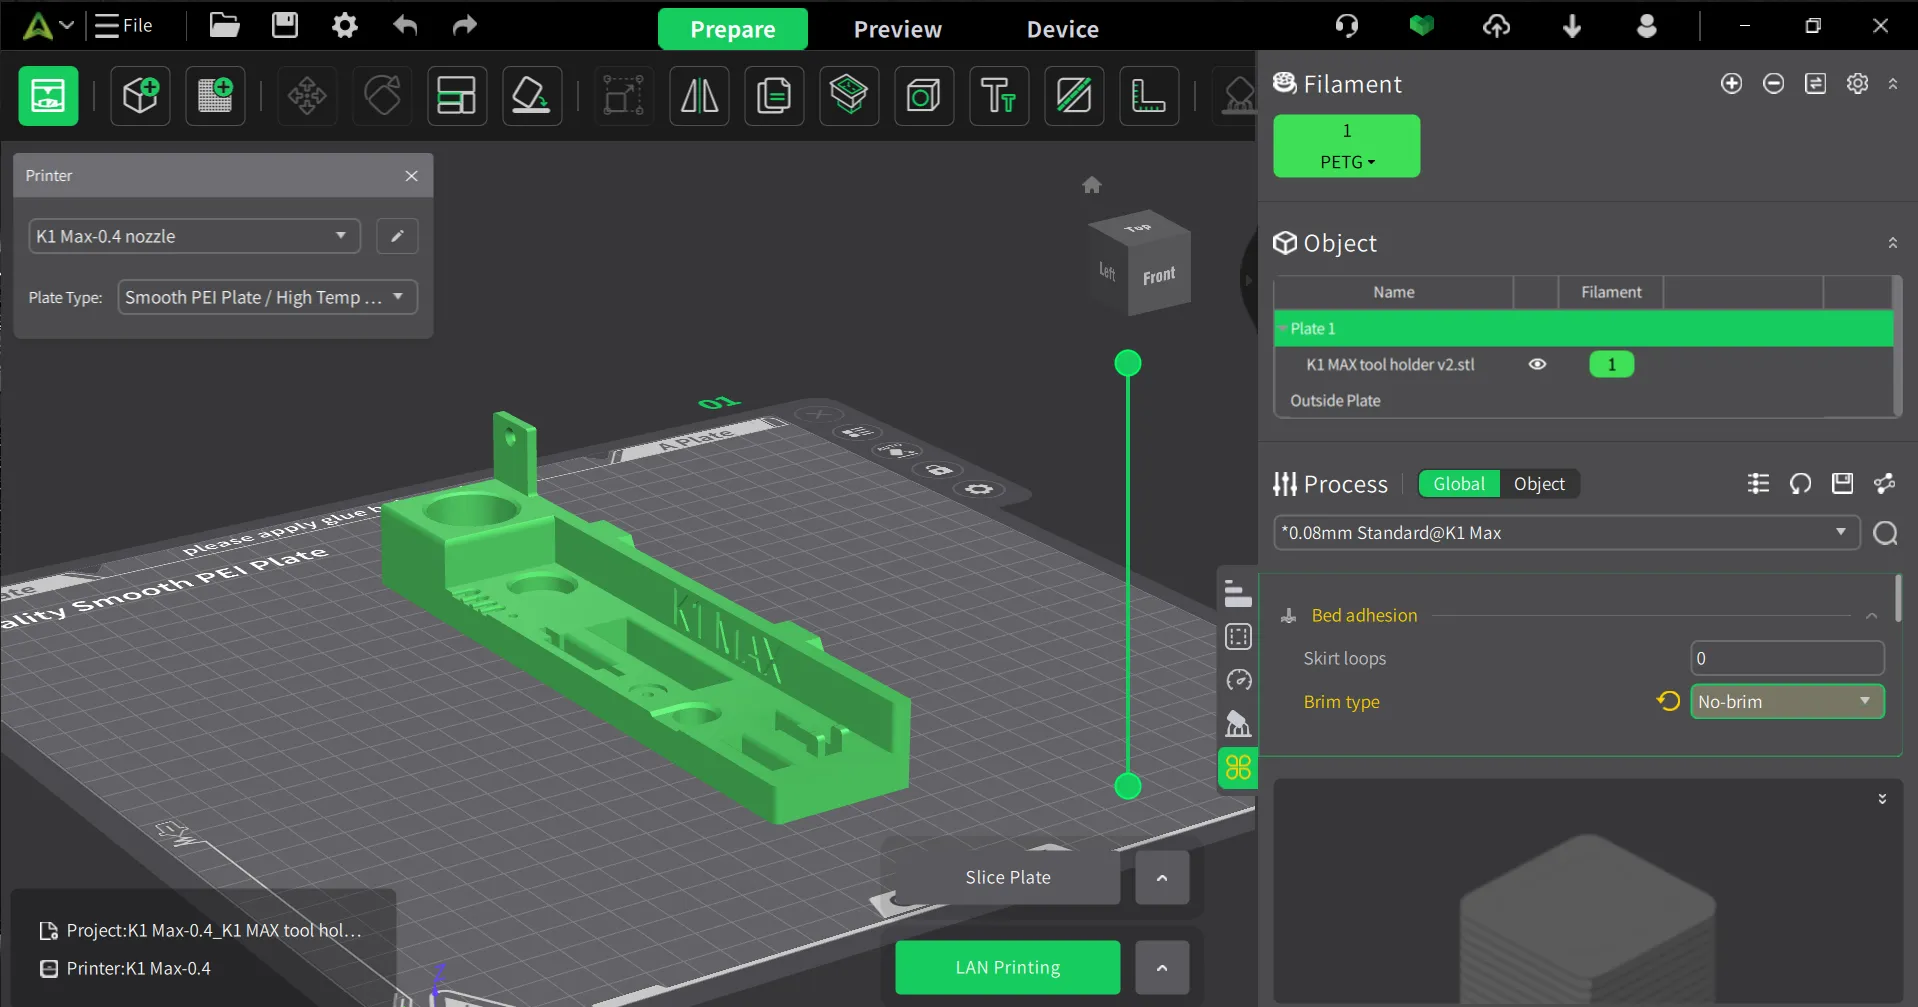Select the Add Model tool
1918x1007 pixels.
[140, 96]
